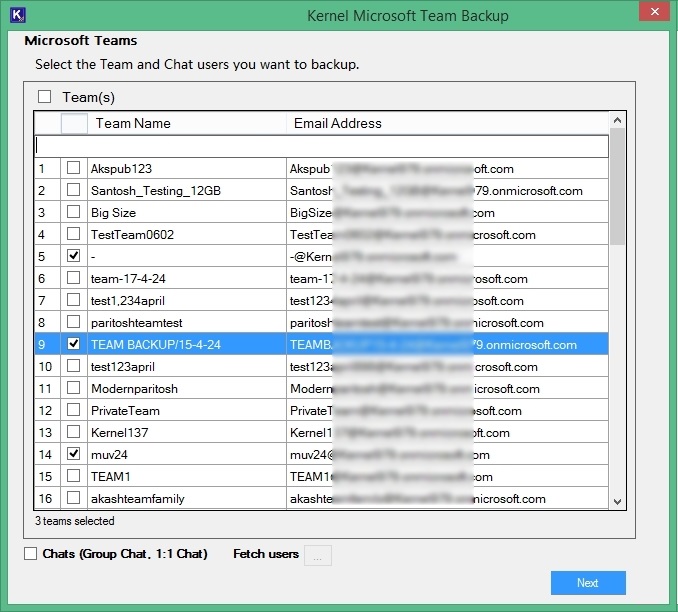The width and height of the screenshot is (678, 612).
Task: Select the Akspub123 team name cell
Action: 187,169
